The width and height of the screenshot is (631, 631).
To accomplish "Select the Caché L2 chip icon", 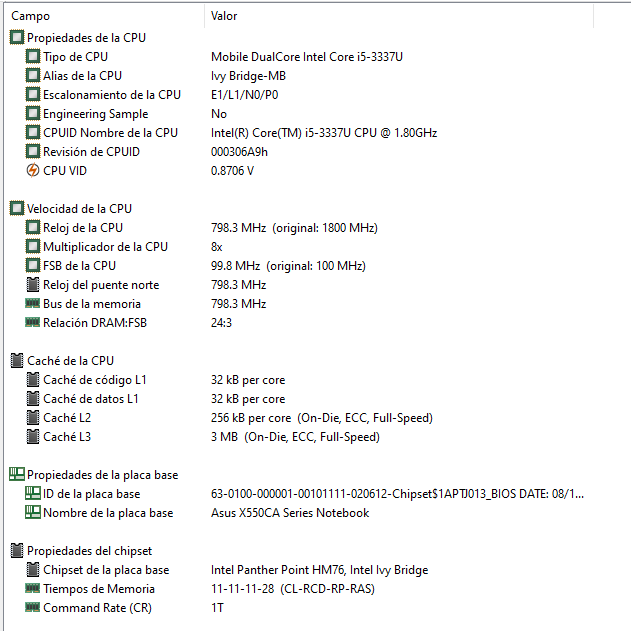I will point(33,418).
